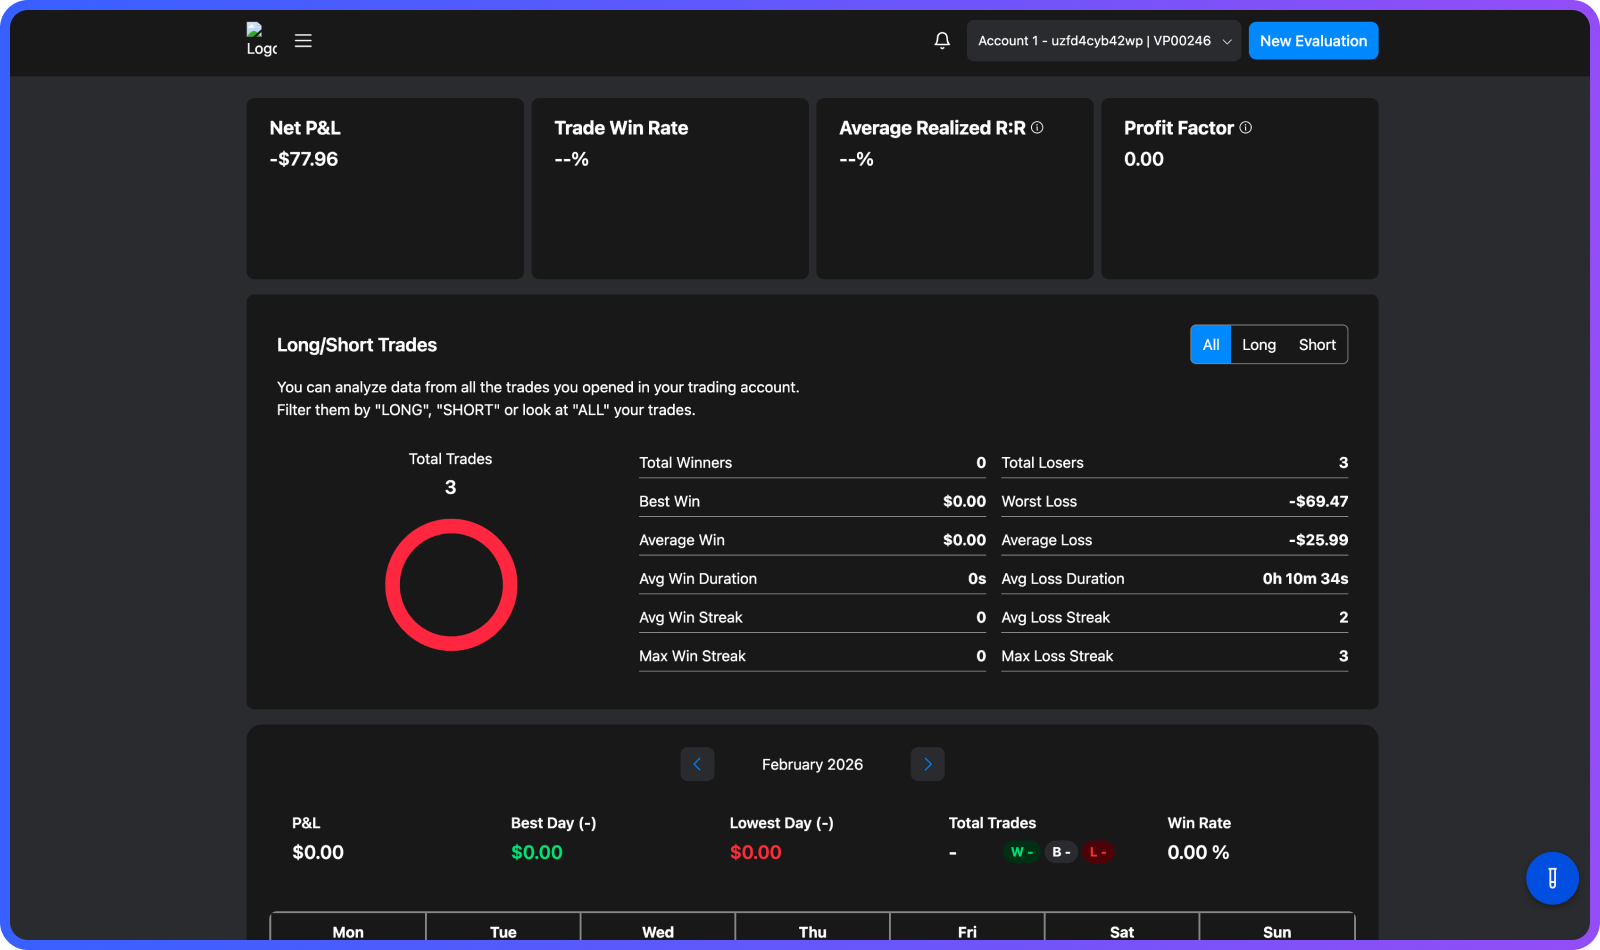The height and width of the screenshot is (950, 1600).
Task: Click the February 2026 month label
Action: pos(811,764)
